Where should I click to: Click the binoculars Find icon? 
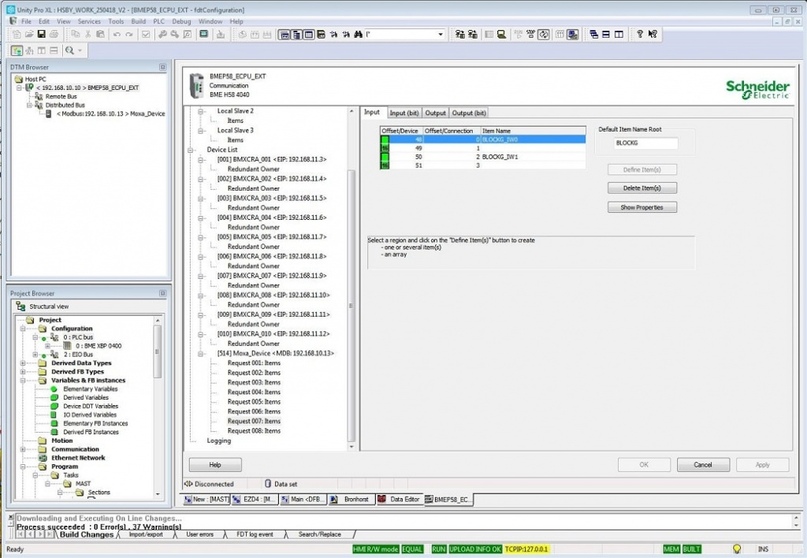(358, 34)
